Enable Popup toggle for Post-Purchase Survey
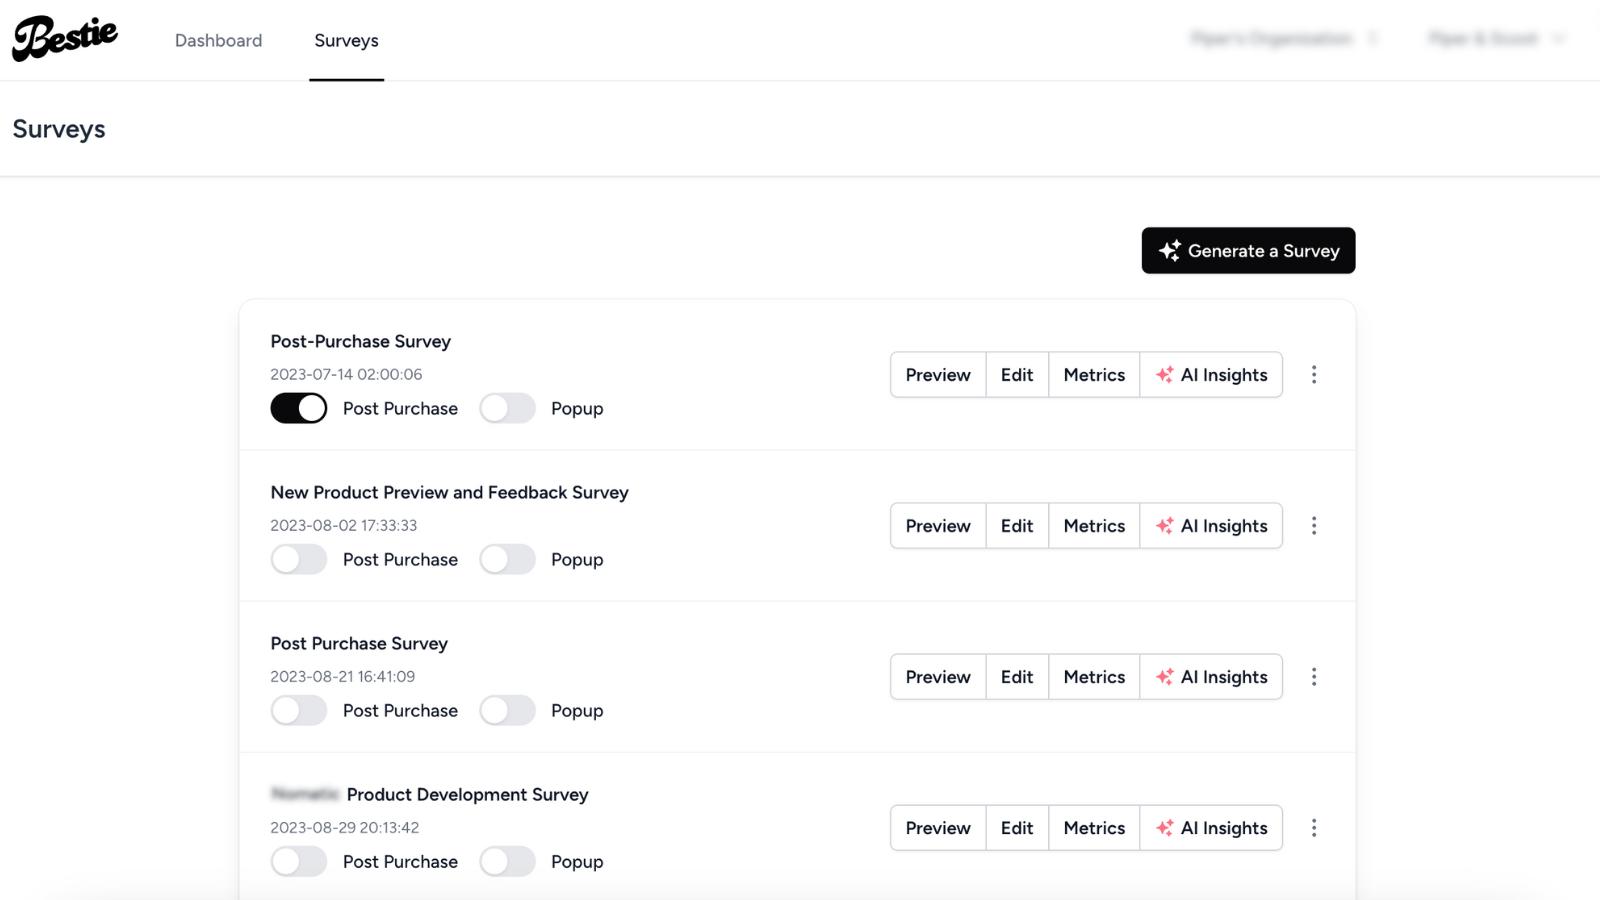The width and height of the screenshot is (1600, 900). pyautogui.click(x=507, y=408)
